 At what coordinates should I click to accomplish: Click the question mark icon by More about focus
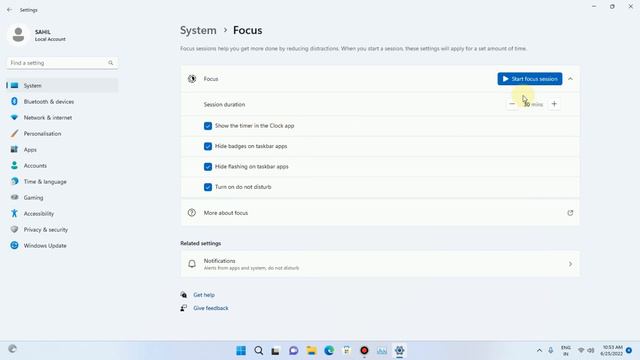coord(191,213)
